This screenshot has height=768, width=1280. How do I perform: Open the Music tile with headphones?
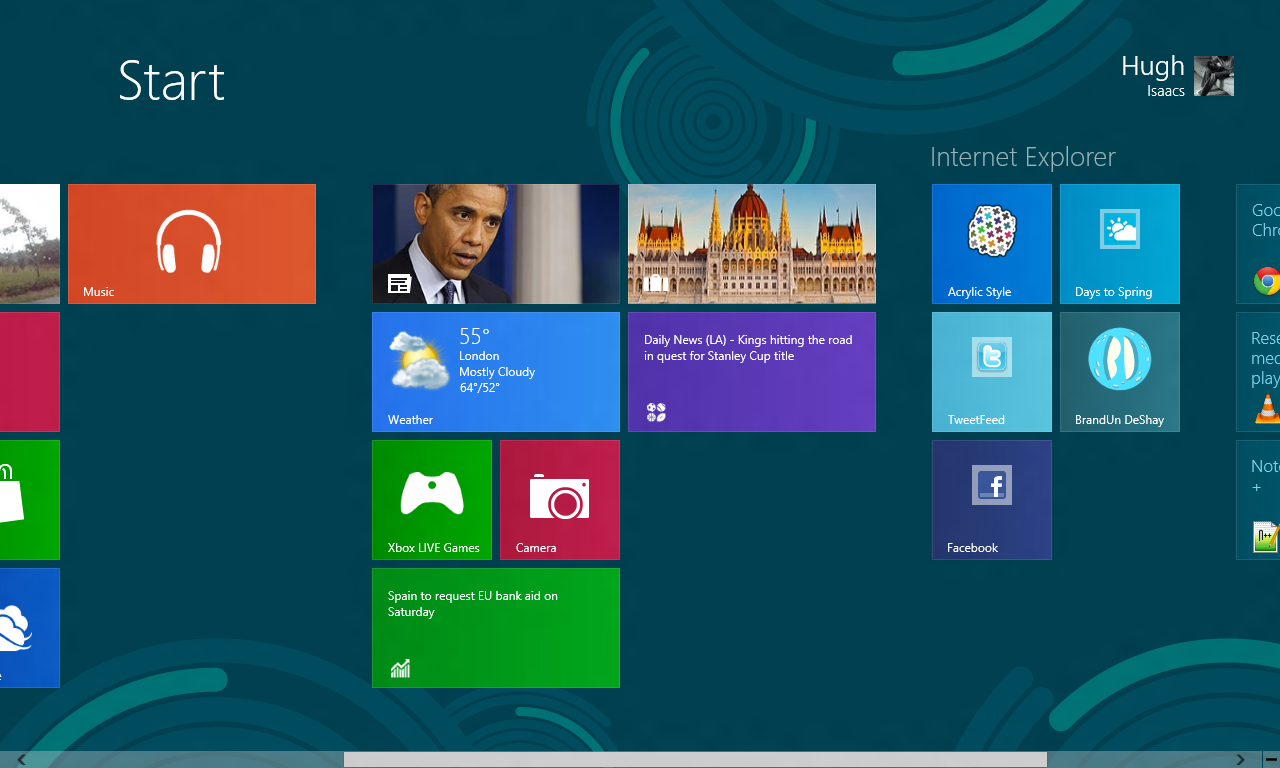point(192,244)
